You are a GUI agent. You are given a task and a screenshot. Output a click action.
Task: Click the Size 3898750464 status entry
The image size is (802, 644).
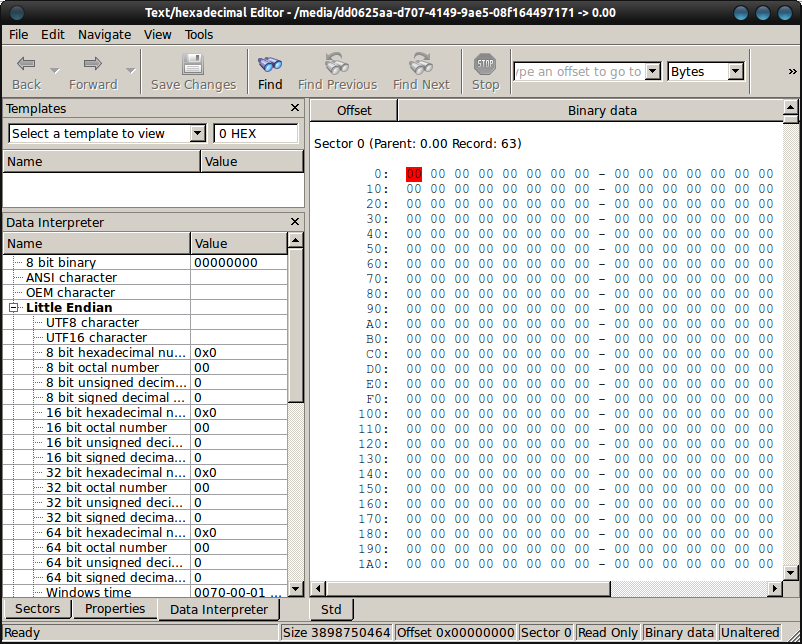337,633
